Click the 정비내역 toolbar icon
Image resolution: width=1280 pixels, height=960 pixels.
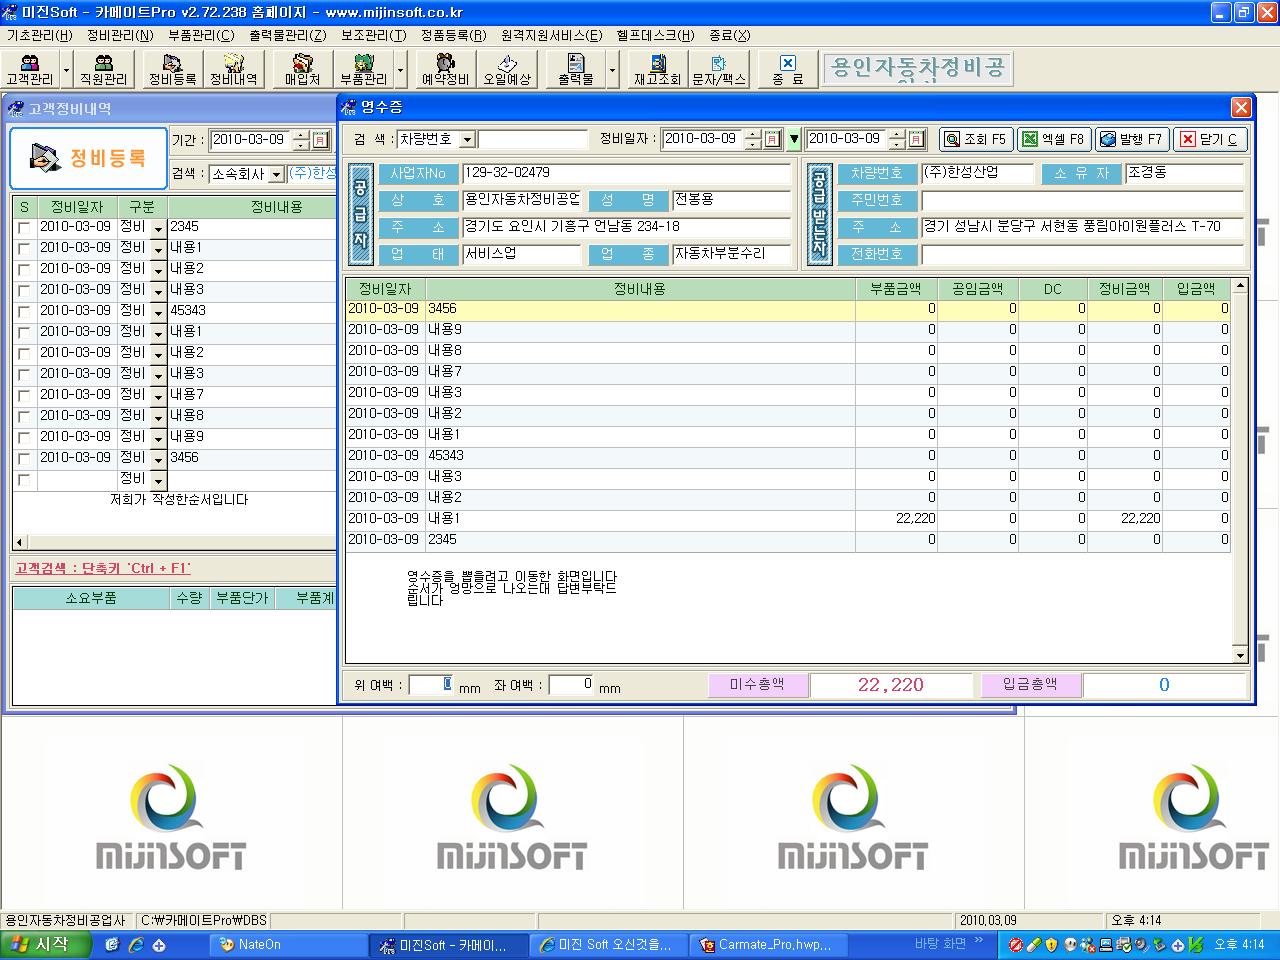click(233, 69)
